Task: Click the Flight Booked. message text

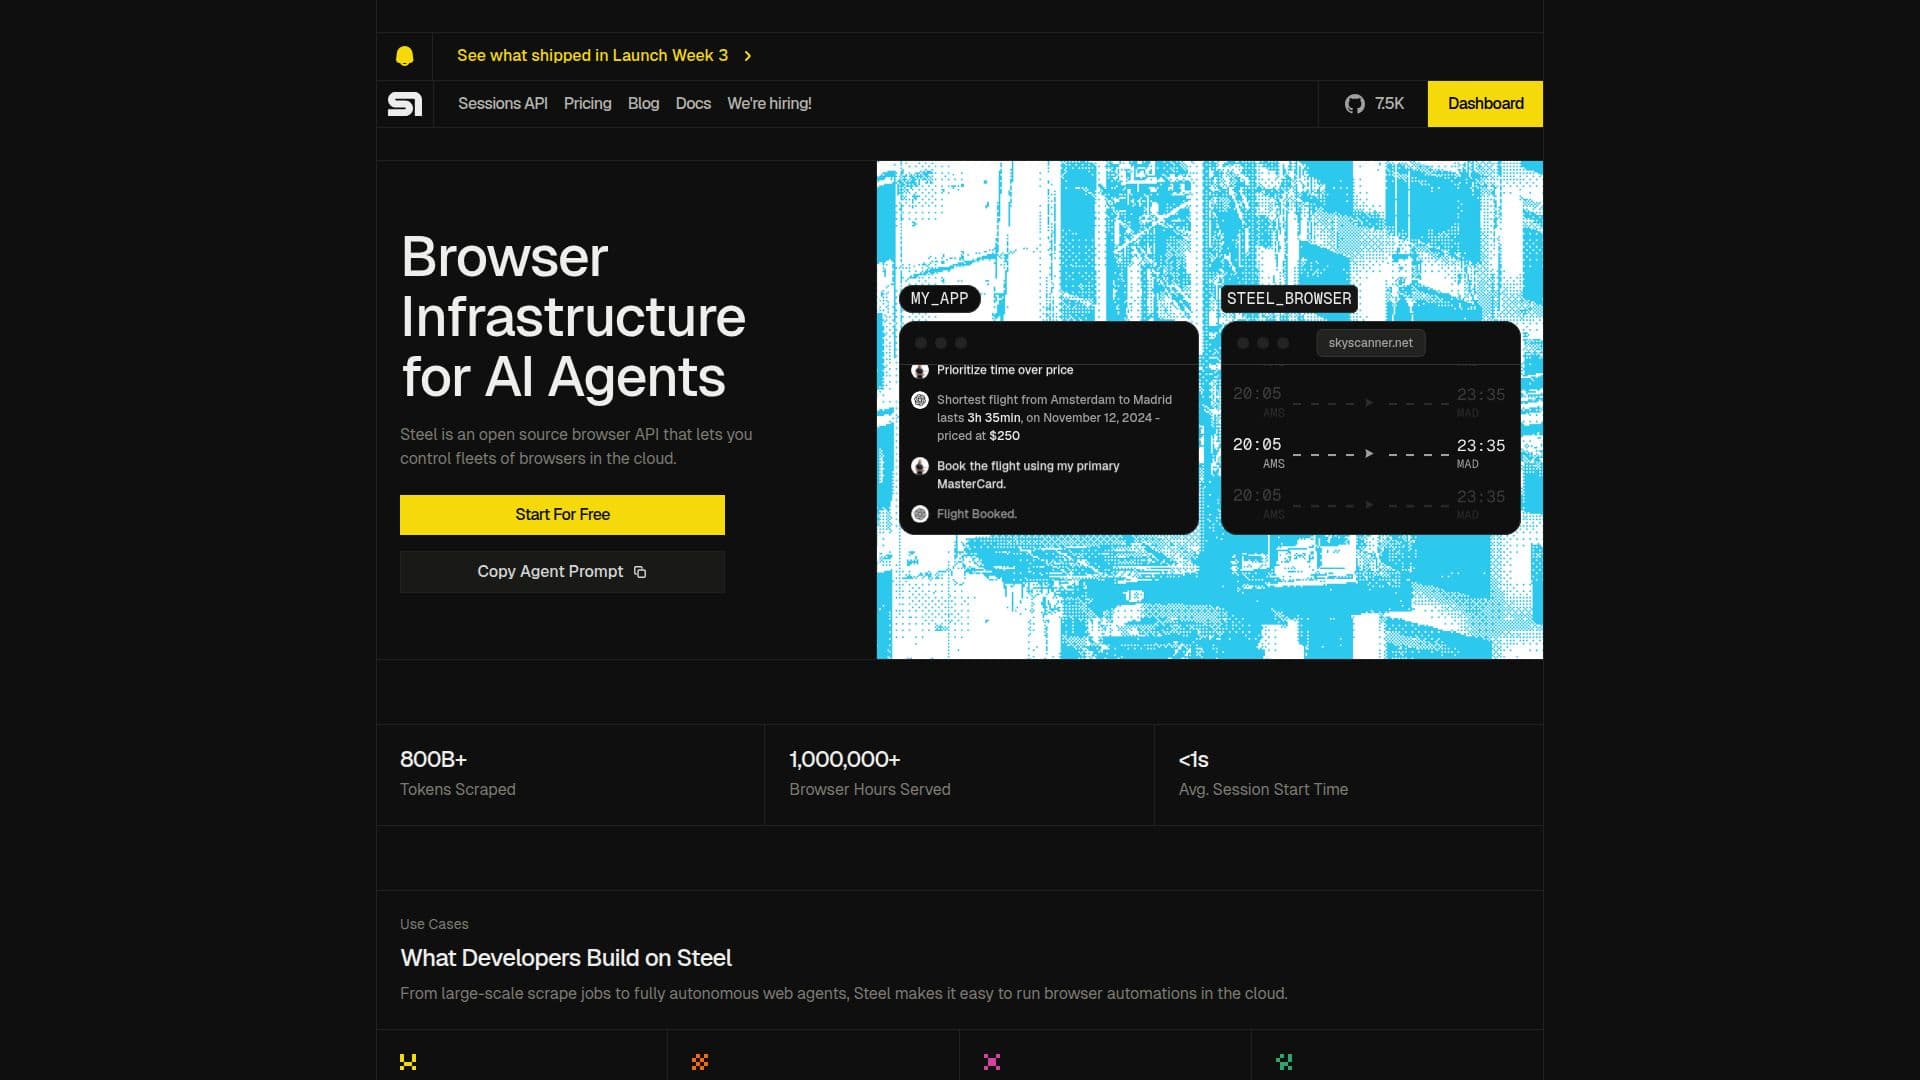Action: coord(977,514)
